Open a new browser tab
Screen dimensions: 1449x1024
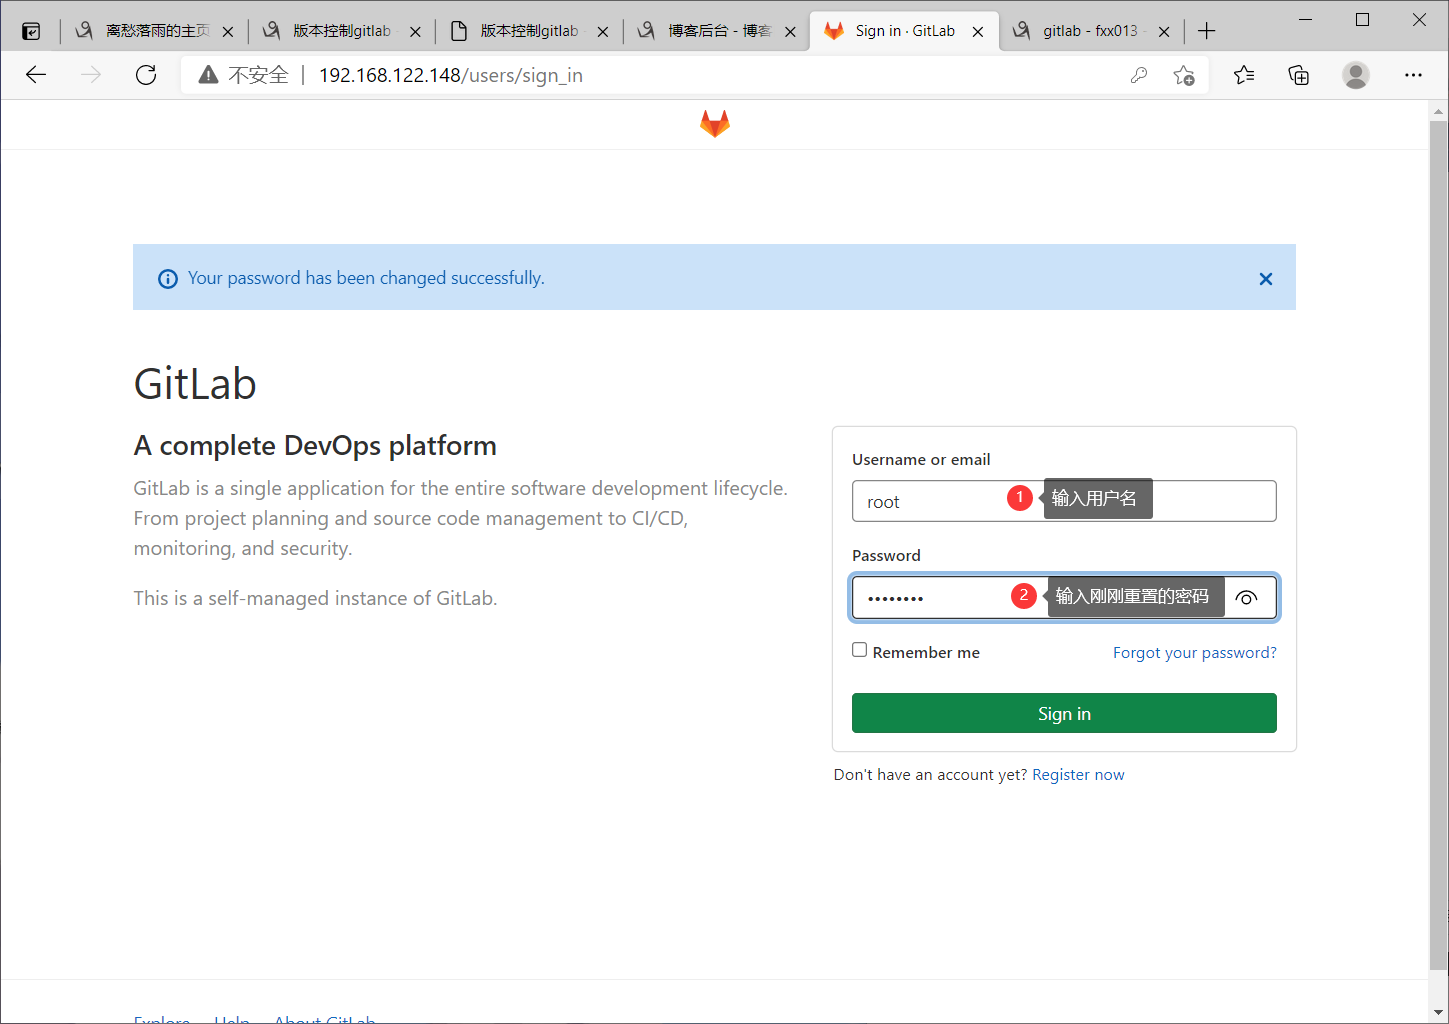tap(1207, 31)
